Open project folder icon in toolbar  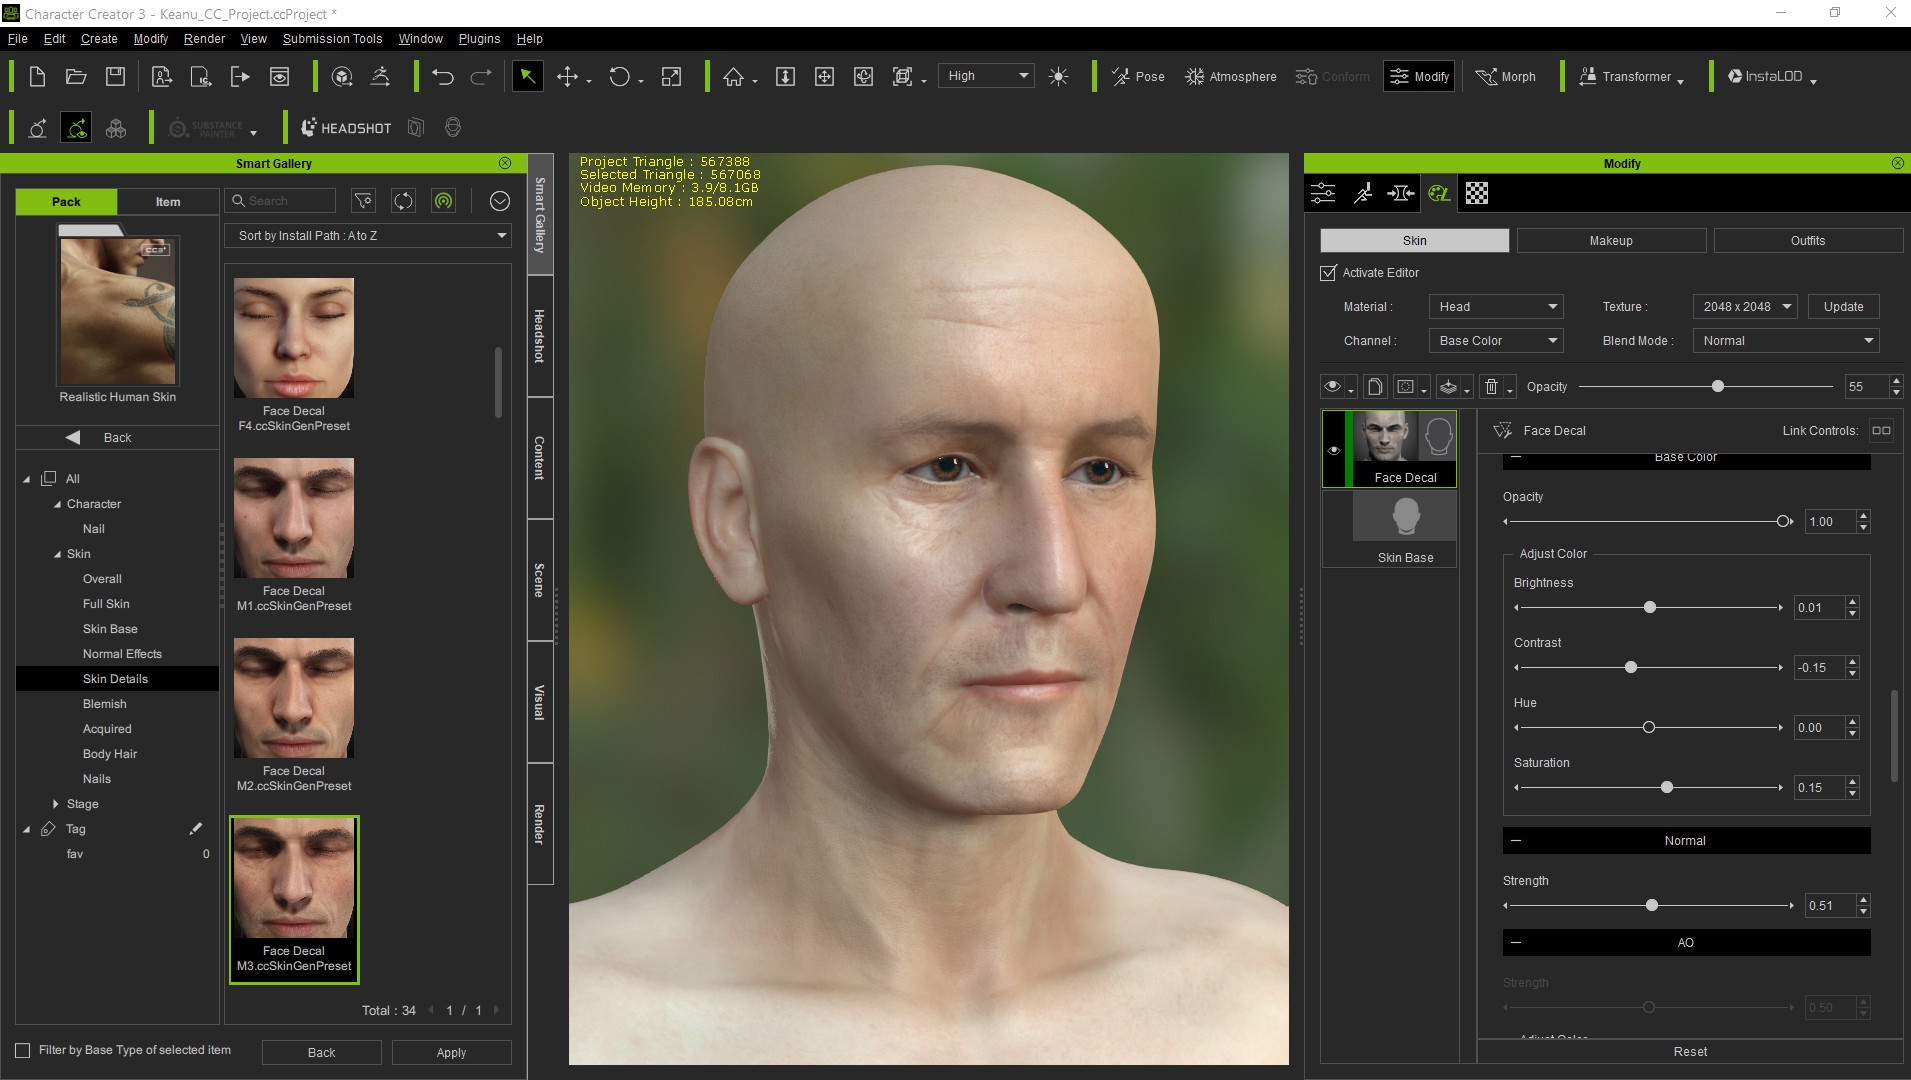tap(76, 77)
